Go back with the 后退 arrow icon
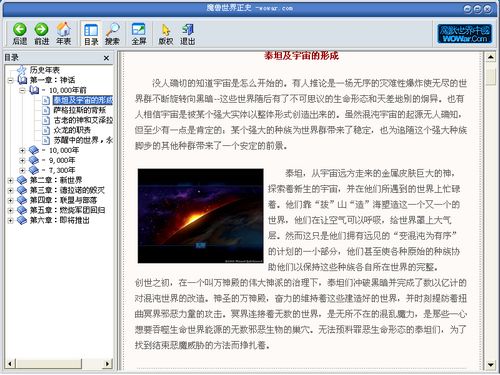500x375 pixels. click(x=20, y=29)
